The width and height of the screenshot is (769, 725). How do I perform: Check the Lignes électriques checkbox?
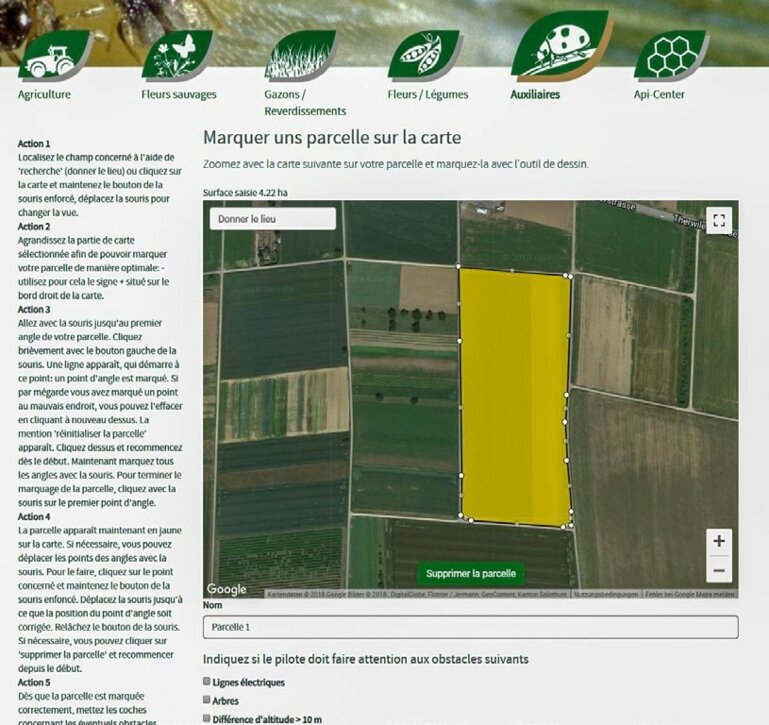[x=207, y=682]
